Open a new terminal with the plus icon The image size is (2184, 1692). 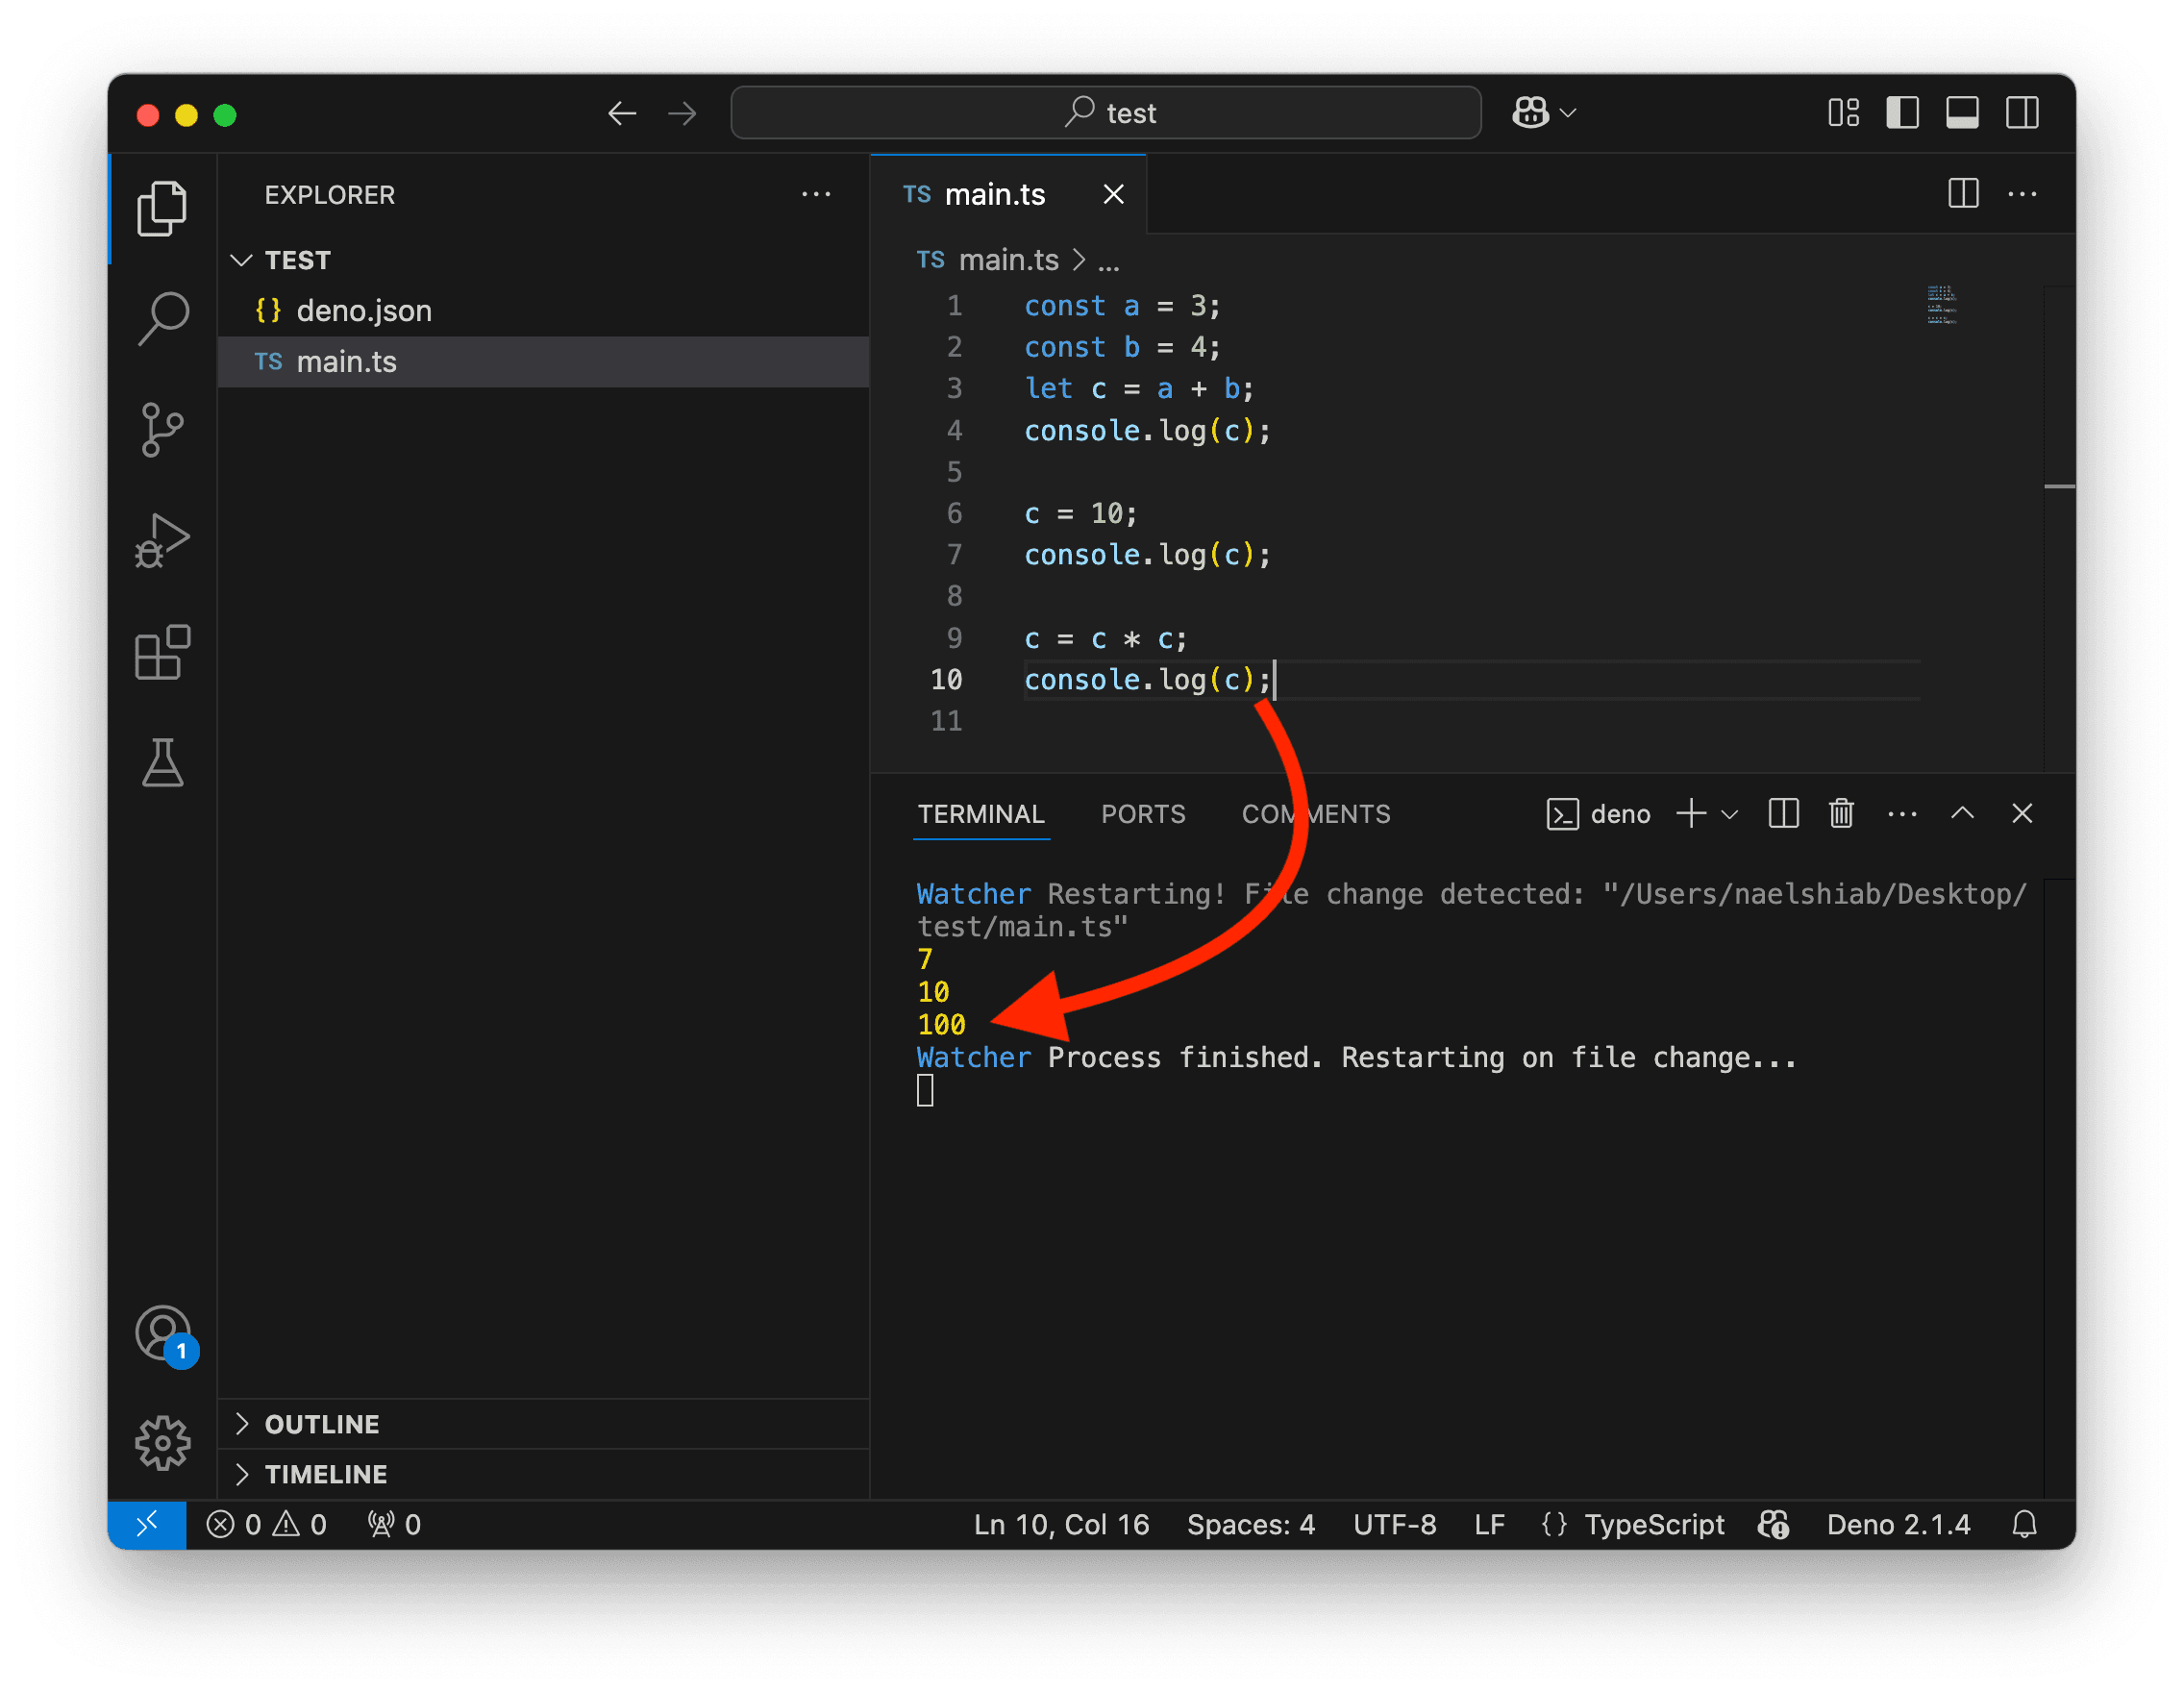(x=1690, y=814)
